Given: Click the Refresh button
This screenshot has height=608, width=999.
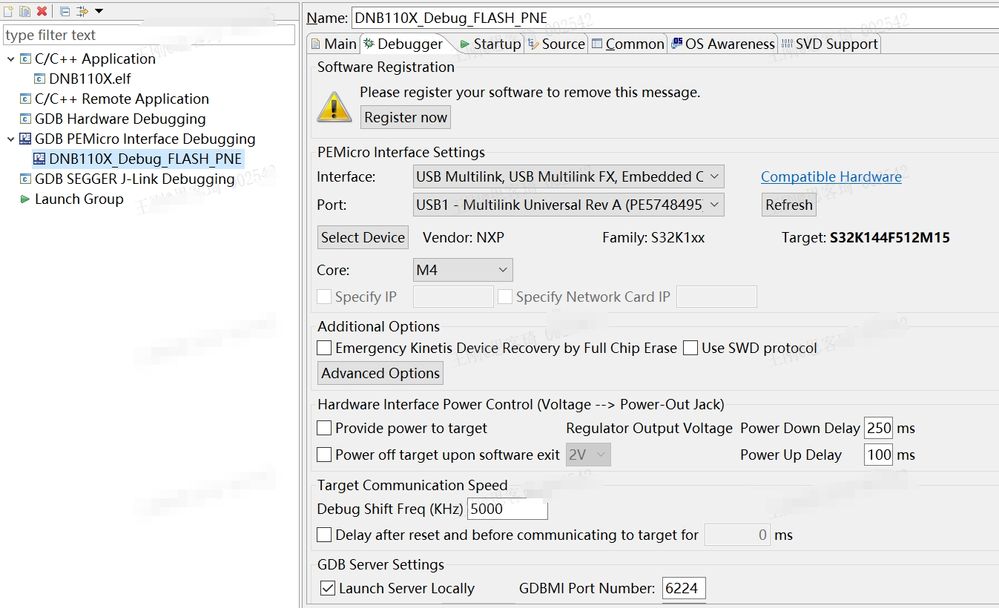Looking at the screenshot, I should 789,205.
